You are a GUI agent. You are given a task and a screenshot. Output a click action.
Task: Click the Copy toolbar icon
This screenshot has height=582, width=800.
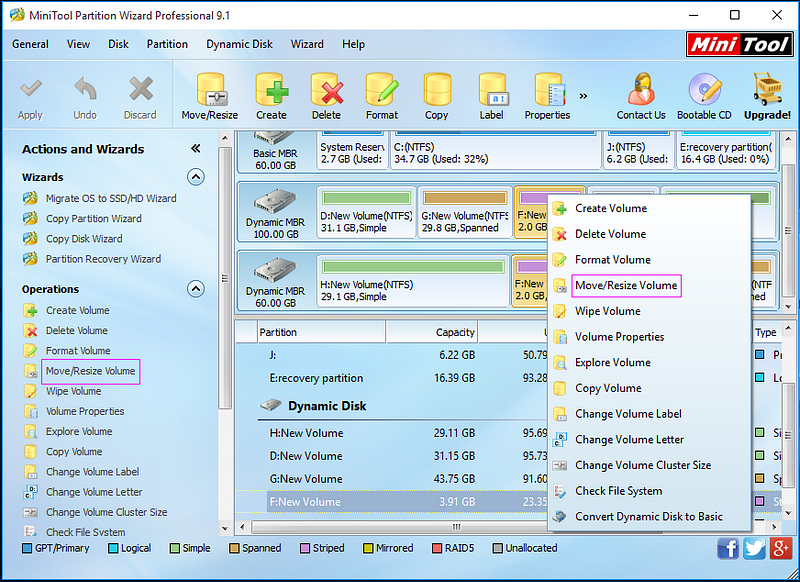point(437,90)
